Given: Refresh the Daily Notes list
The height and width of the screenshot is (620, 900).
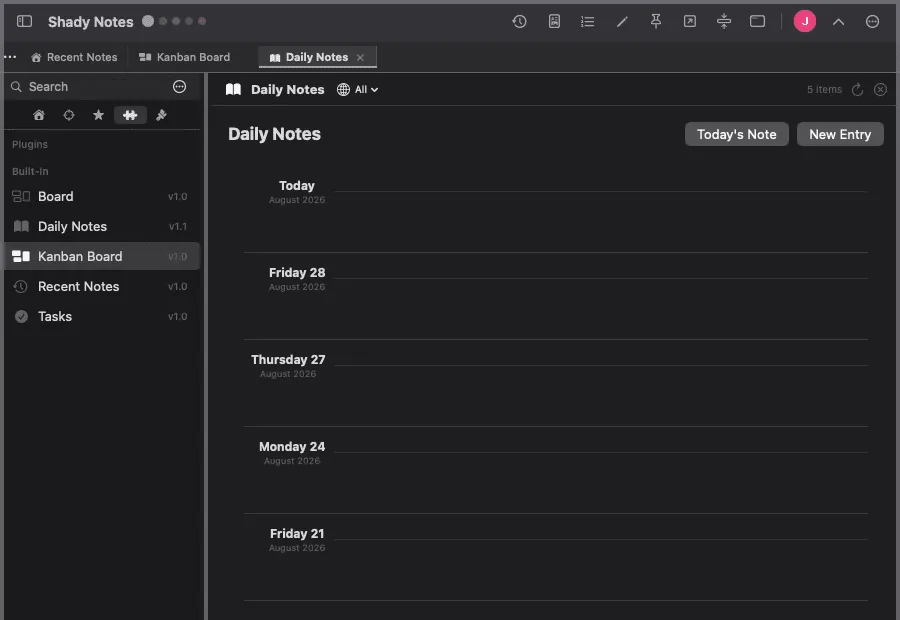Looking at the screenshot, I should (858, 90).
